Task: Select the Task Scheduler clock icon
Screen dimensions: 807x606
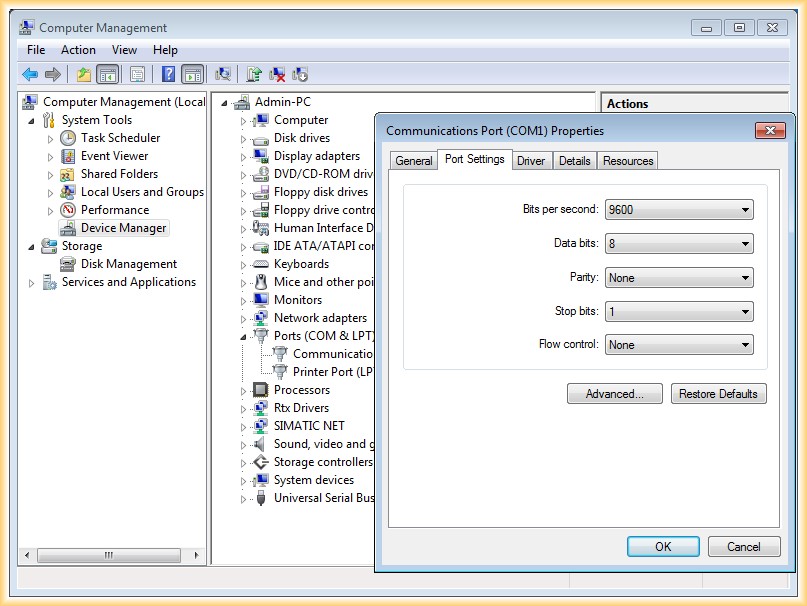Action: (x=68, y=138)
